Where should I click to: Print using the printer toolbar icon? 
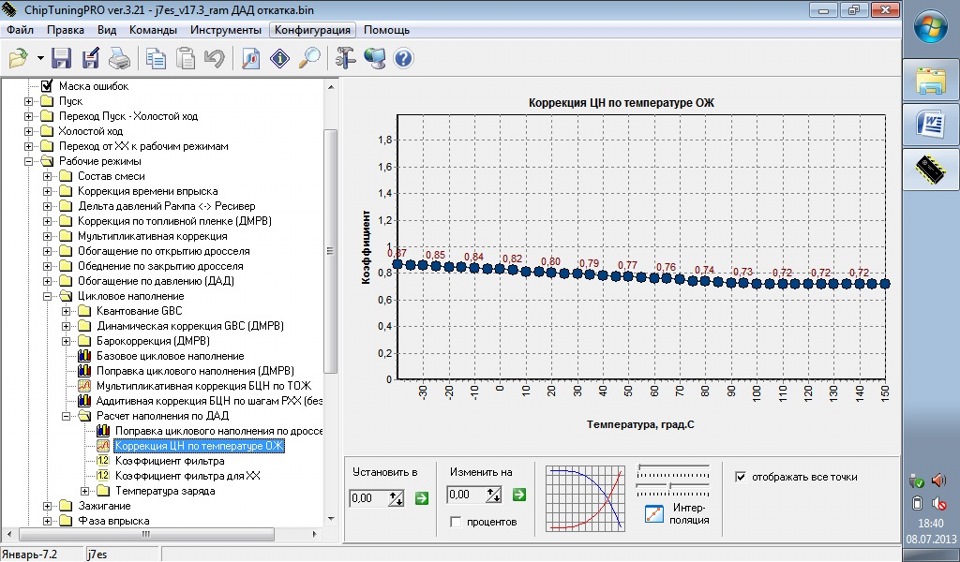point(120,59)
